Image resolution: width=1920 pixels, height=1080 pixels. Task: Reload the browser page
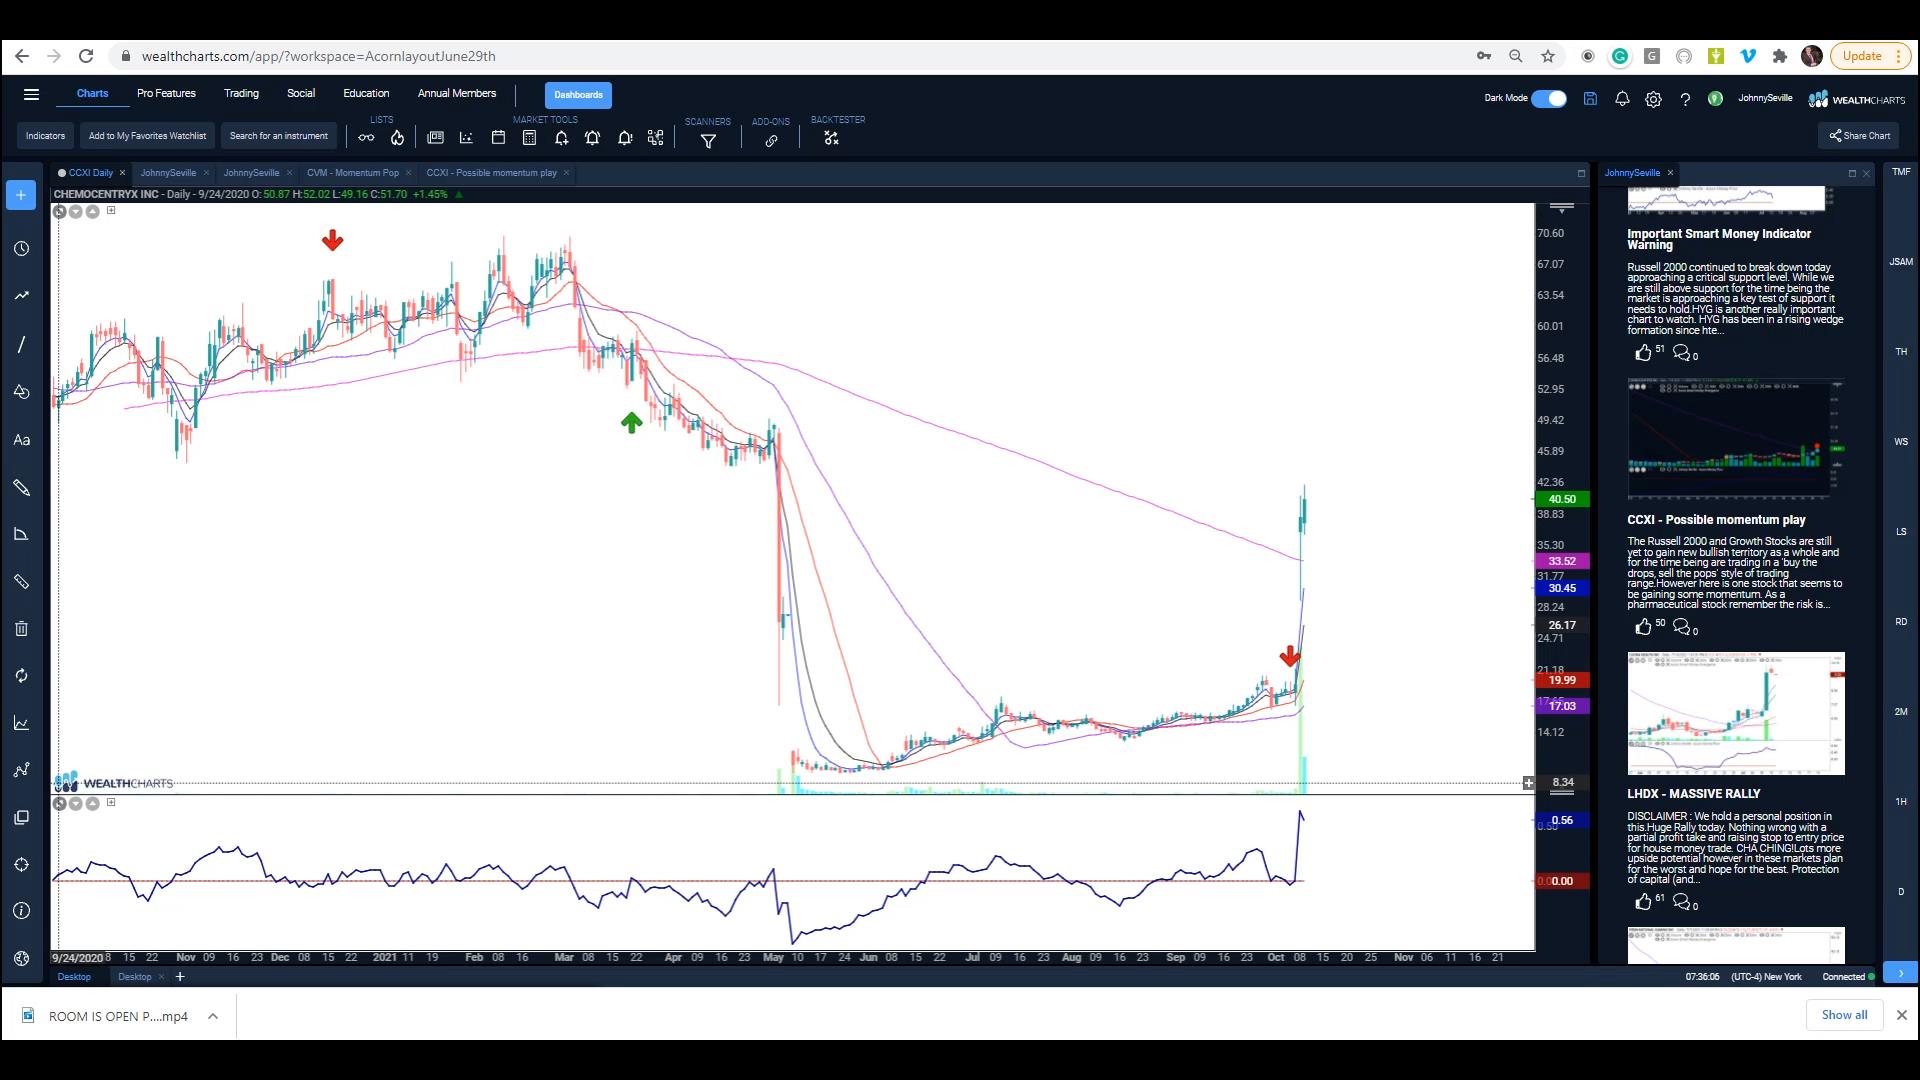click(86, 56)
